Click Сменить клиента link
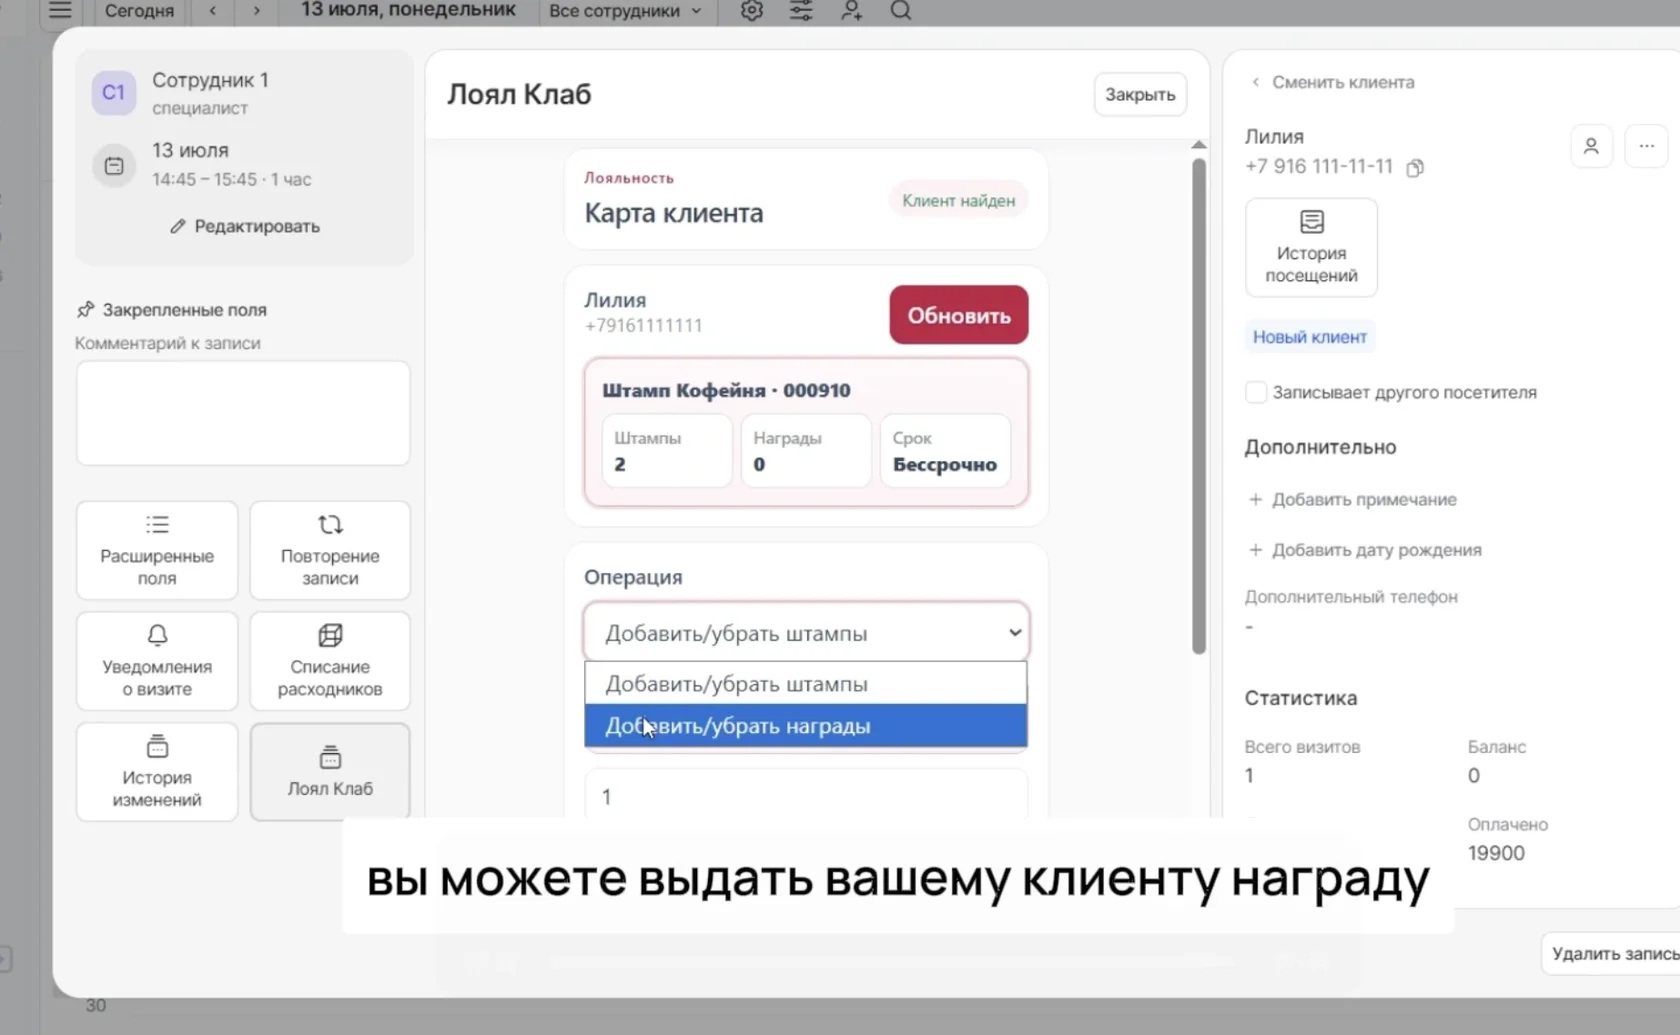Viewport: 1680px width, 1035px height. (x=1333, y=82)
